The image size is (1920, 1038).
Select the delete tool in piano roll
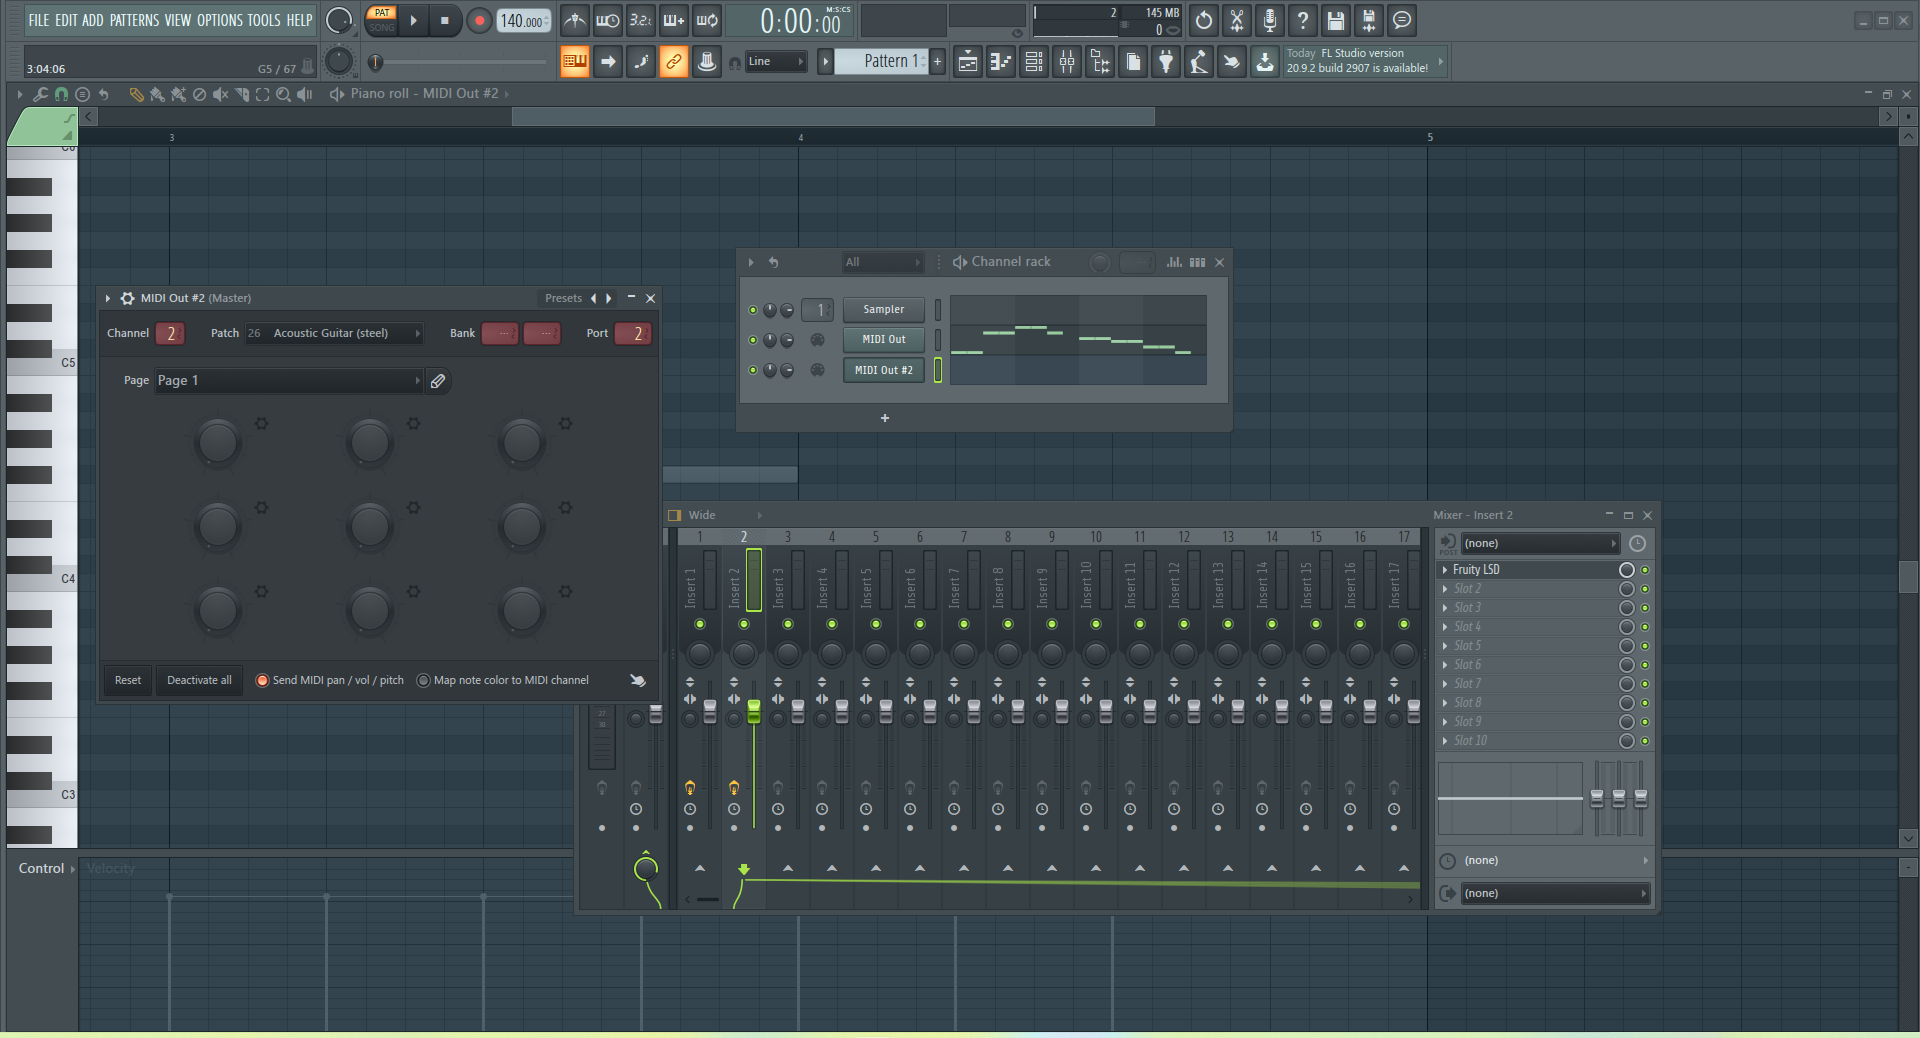click(x=199, y=94)
